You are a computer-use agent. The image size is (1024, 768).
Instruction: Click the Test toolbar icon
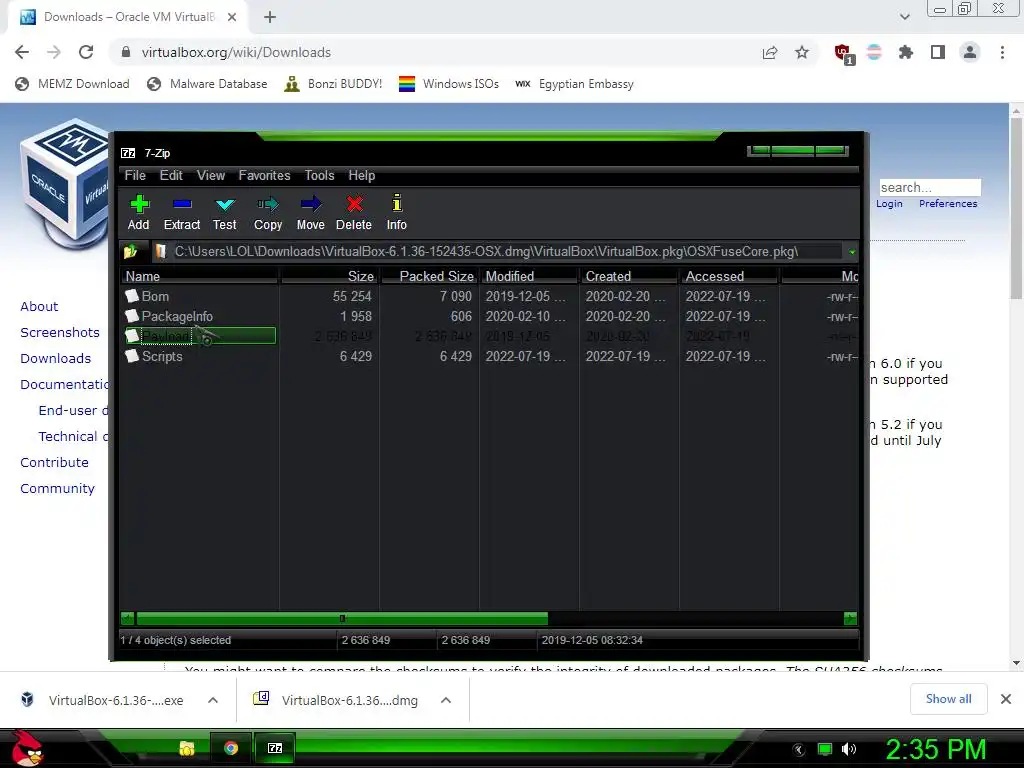[x=225, y=213]
